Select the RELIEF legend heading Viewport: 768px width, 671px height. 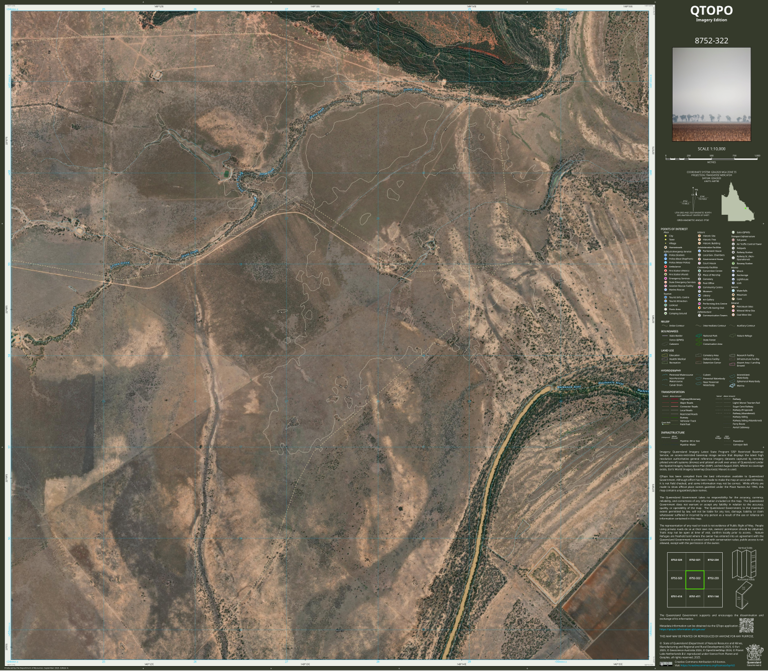(665, 322)
